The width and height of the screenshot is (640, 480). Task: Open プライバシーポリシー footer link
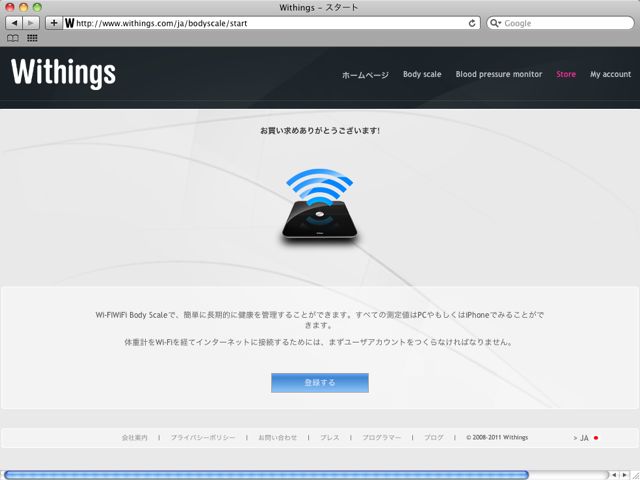coord(203,438)
